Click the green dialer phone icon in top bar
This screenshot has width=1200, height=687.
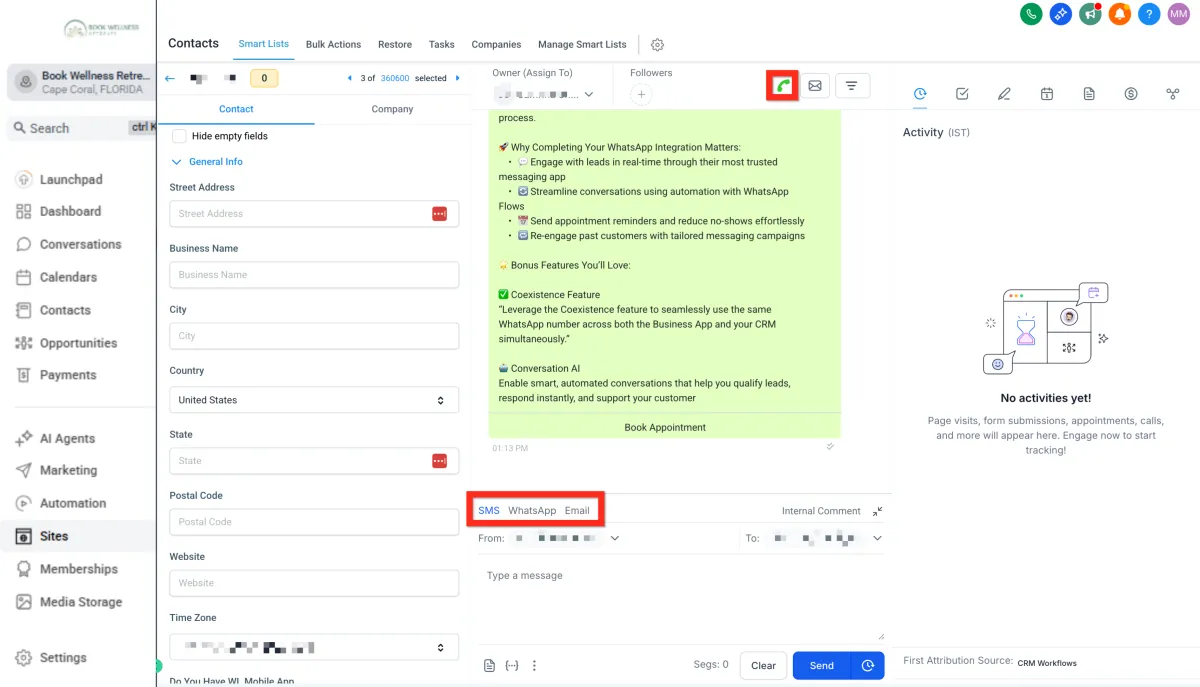tap(1031, 14)
